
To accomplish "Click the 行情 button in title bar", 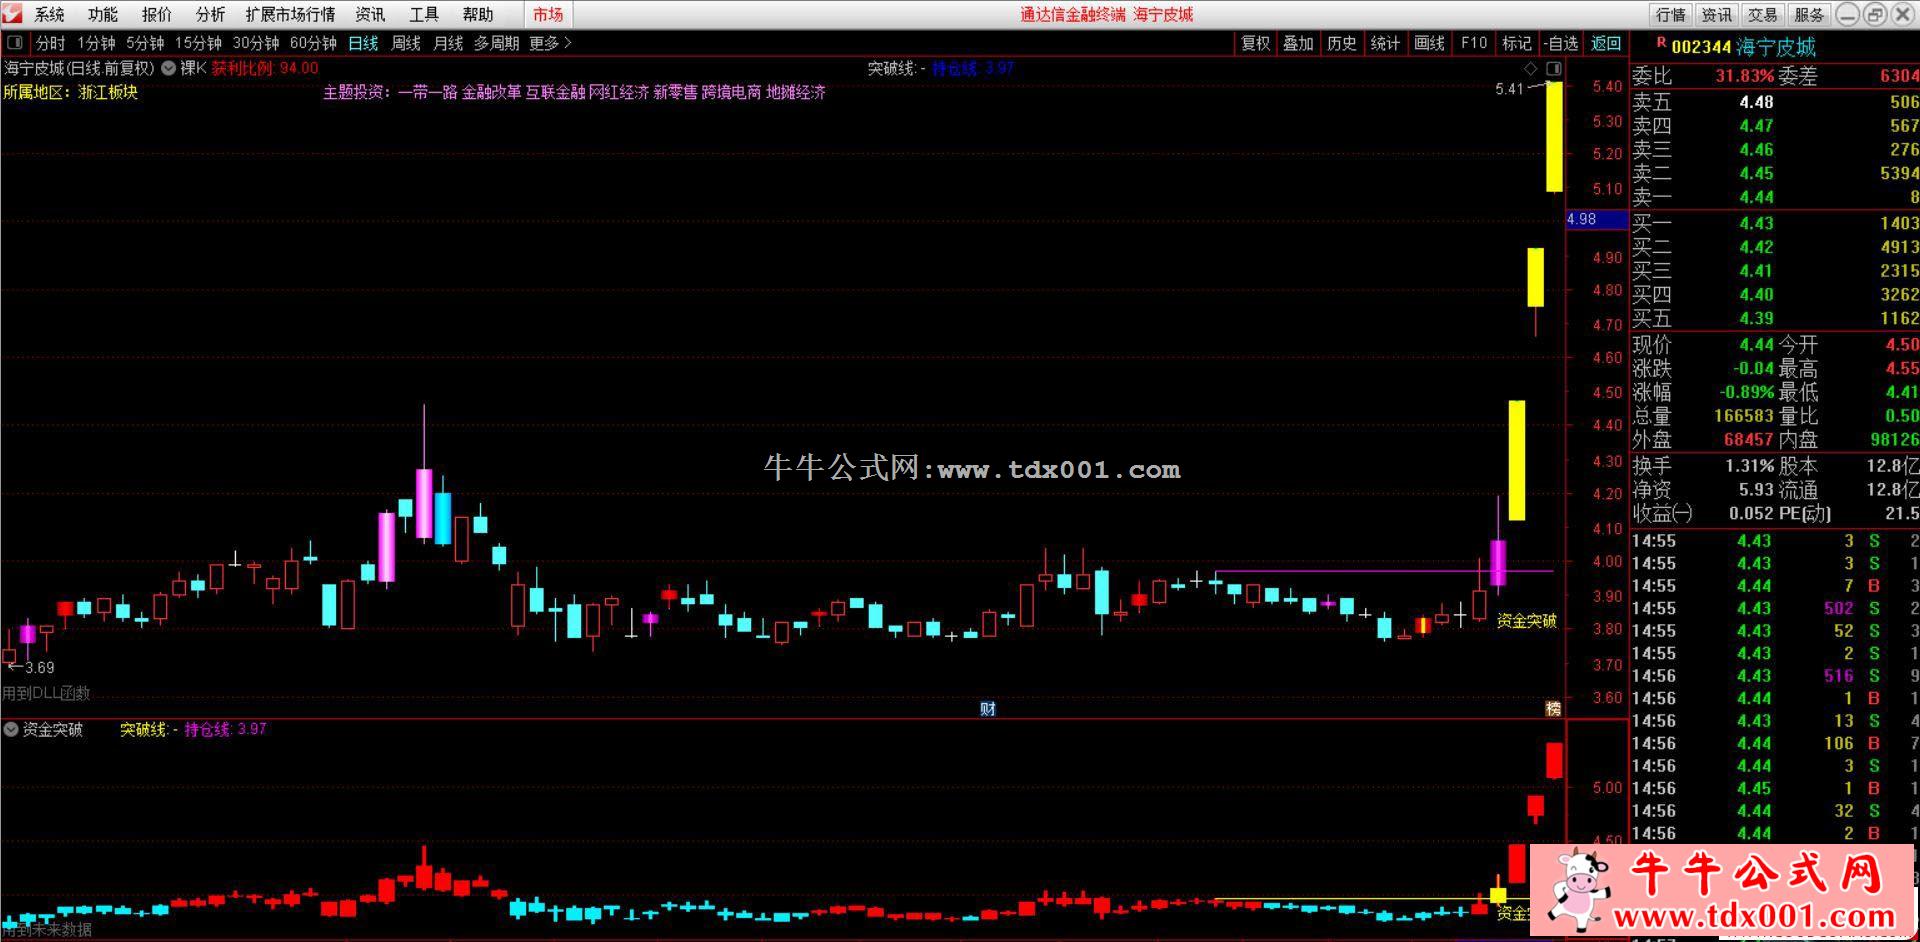I will click(x=1670, y=14).
